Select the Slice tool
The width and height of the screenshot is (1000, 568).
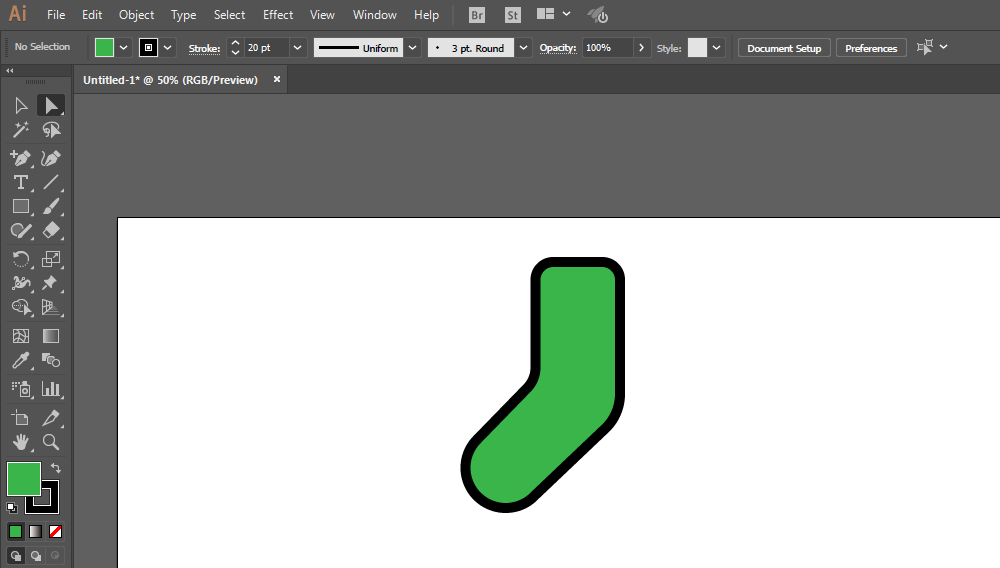(50, 418)
